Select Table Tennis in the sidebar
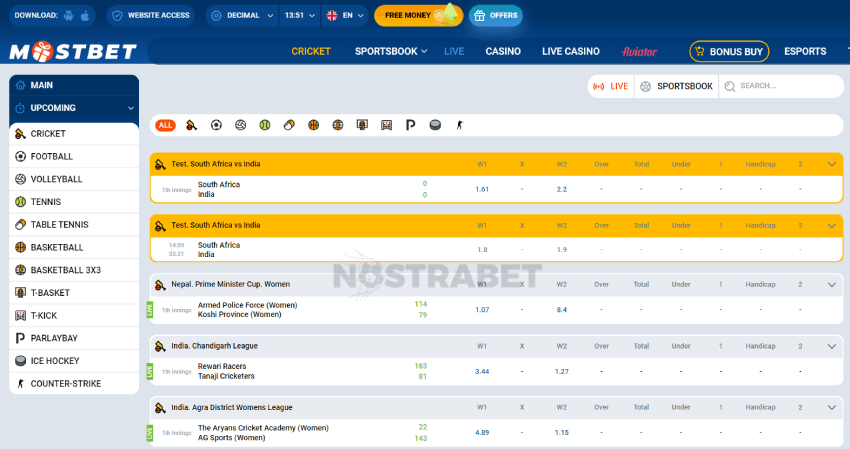The height and width of the screenshot is (449, 850). click(x=74, y=224)
